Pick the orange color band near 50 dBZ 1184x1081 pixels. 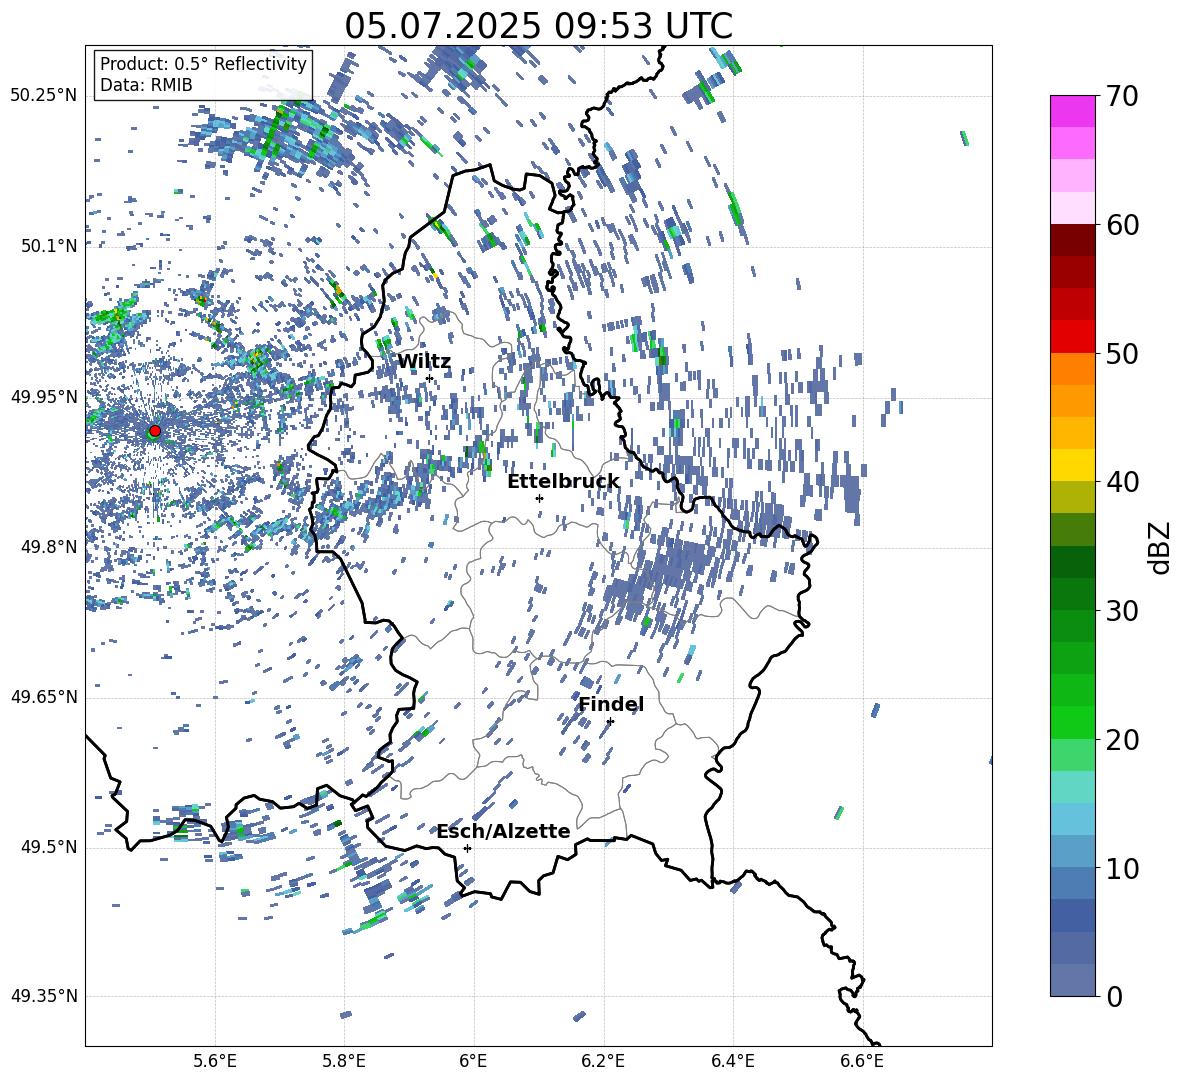[x=1072, y=369]
